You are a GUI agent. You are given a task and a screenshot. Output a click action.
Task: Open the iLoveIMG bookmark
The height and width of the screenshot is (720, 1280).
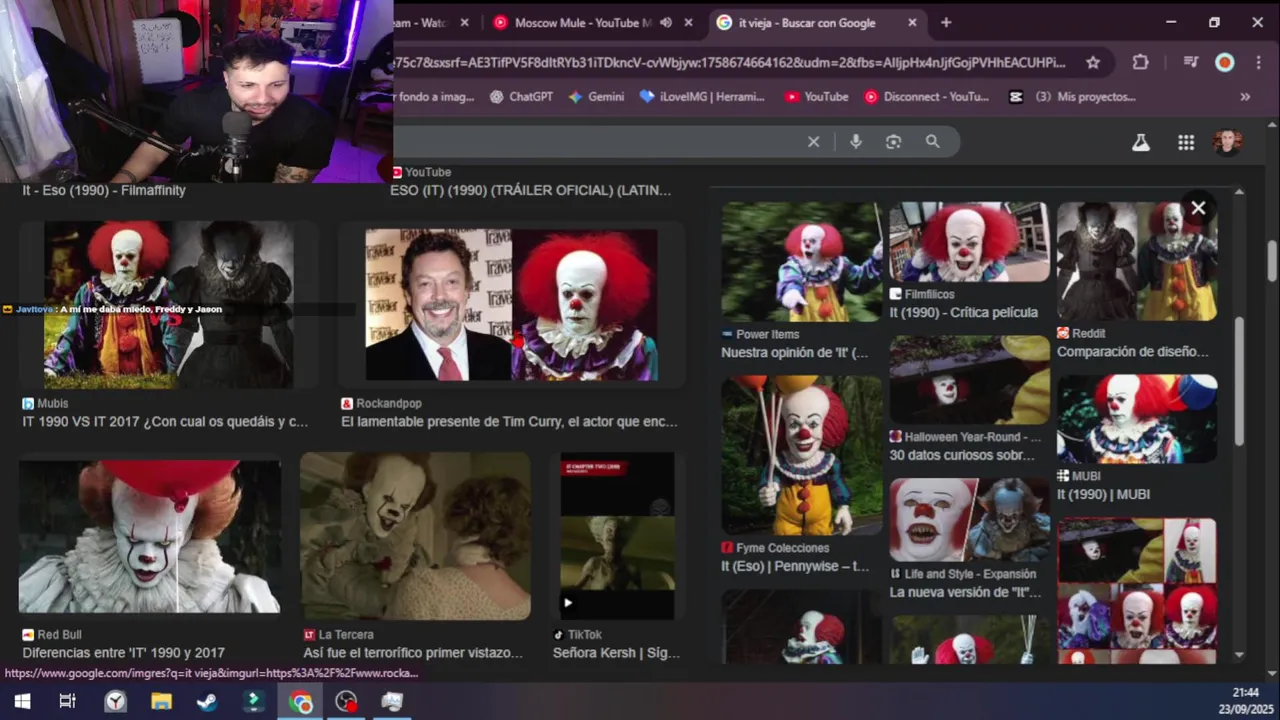click(702, 97)
